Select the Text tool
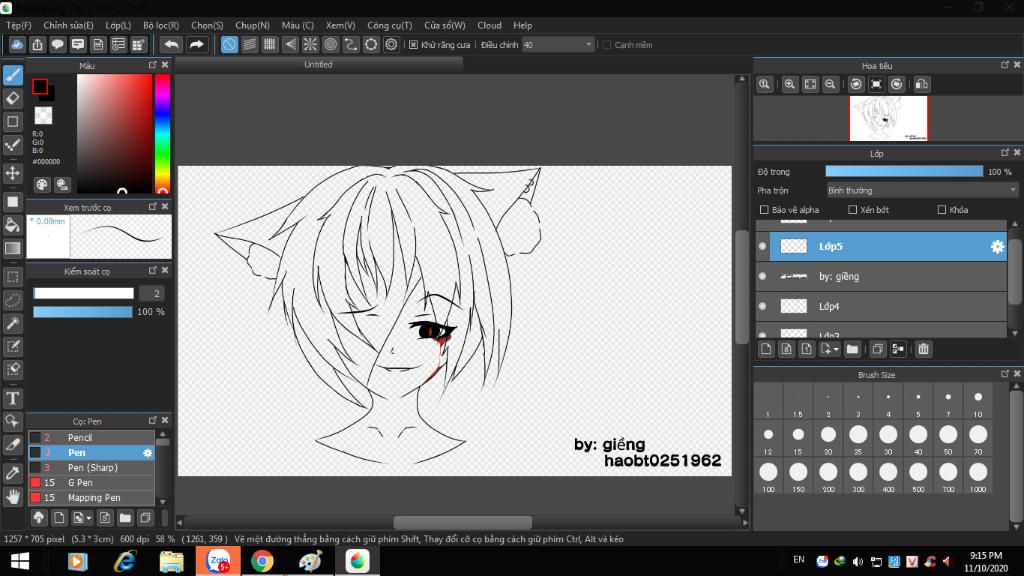1024x576 pixels. coord(13,398)
